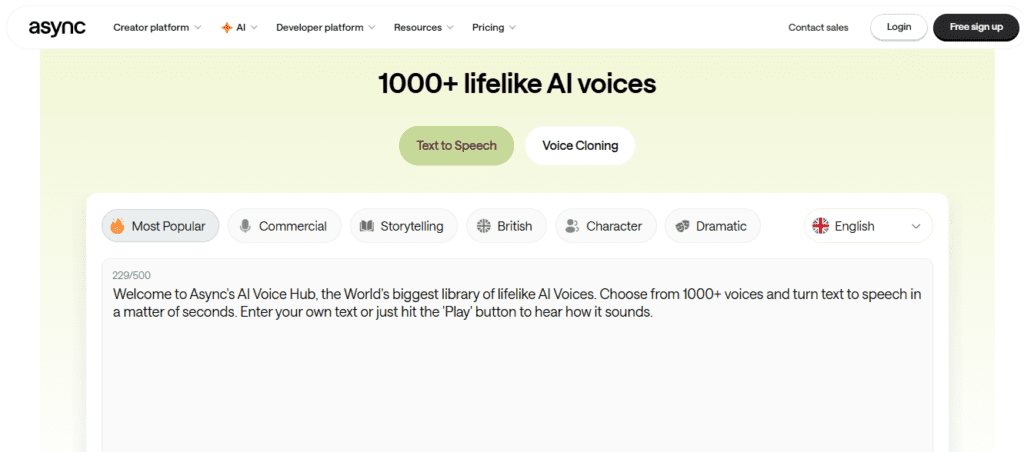Open the English language dropdown

[868, 226]
